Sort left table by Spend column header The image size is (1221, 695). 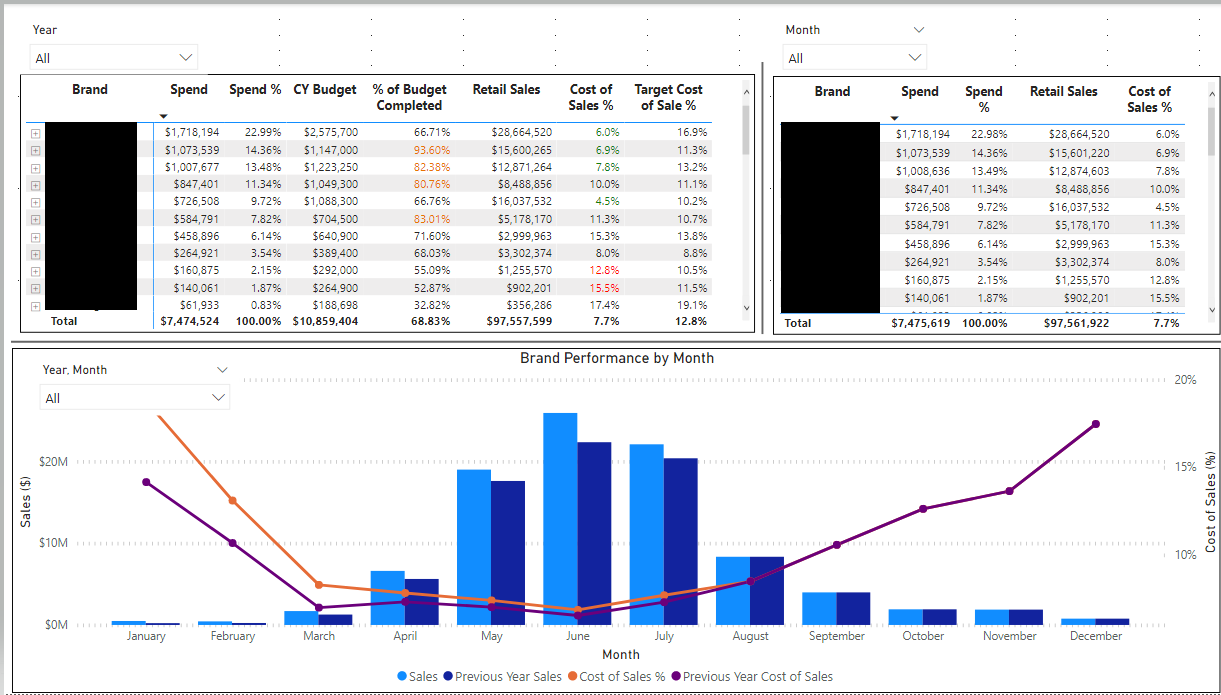point(189,90)
